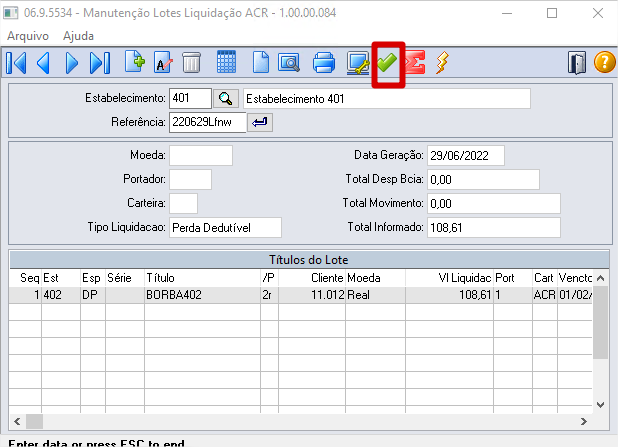The height and width of the screenshot is (447, 618).
Task: Click the Total Movimento field
Action: coord(494,203)
